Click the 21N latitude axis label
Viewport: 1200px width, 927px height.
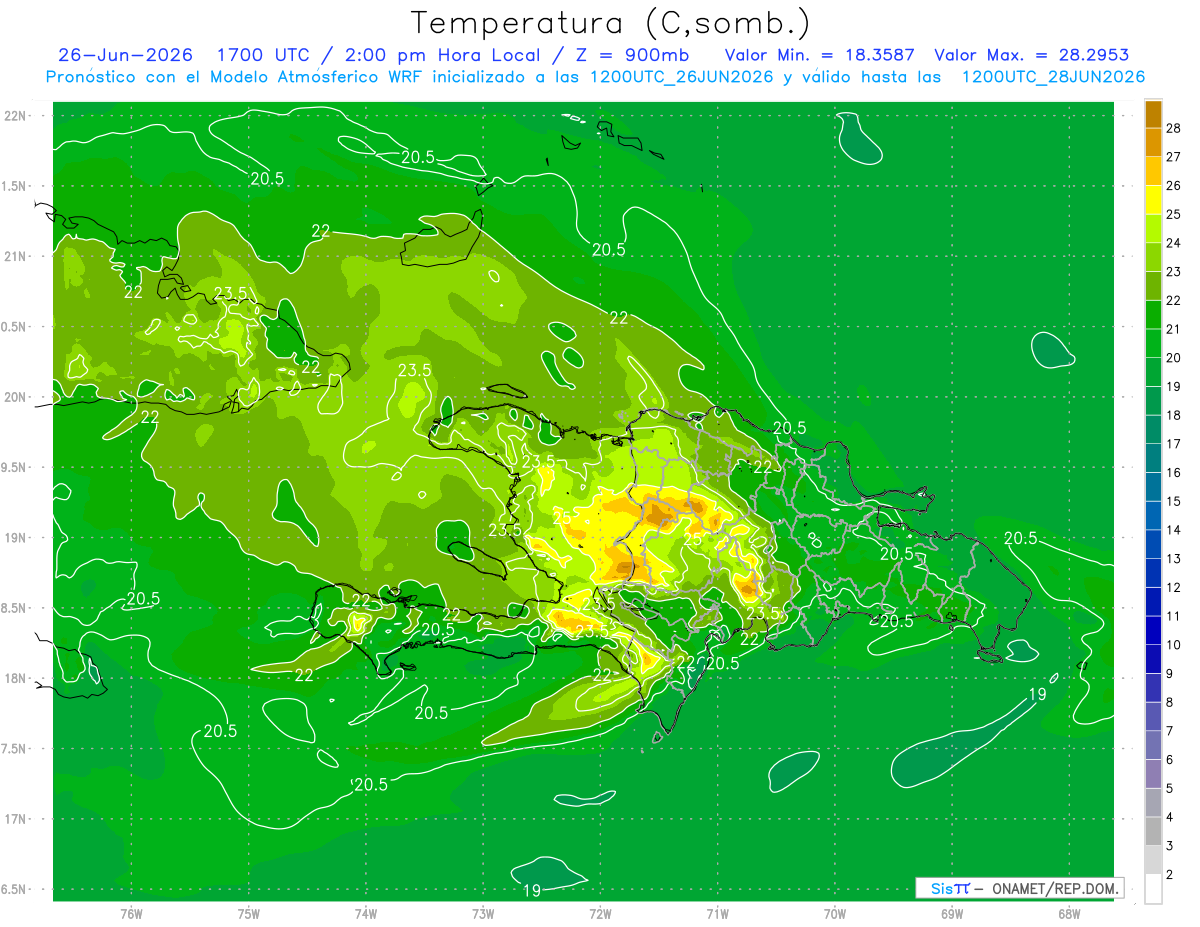click(17, 256)
